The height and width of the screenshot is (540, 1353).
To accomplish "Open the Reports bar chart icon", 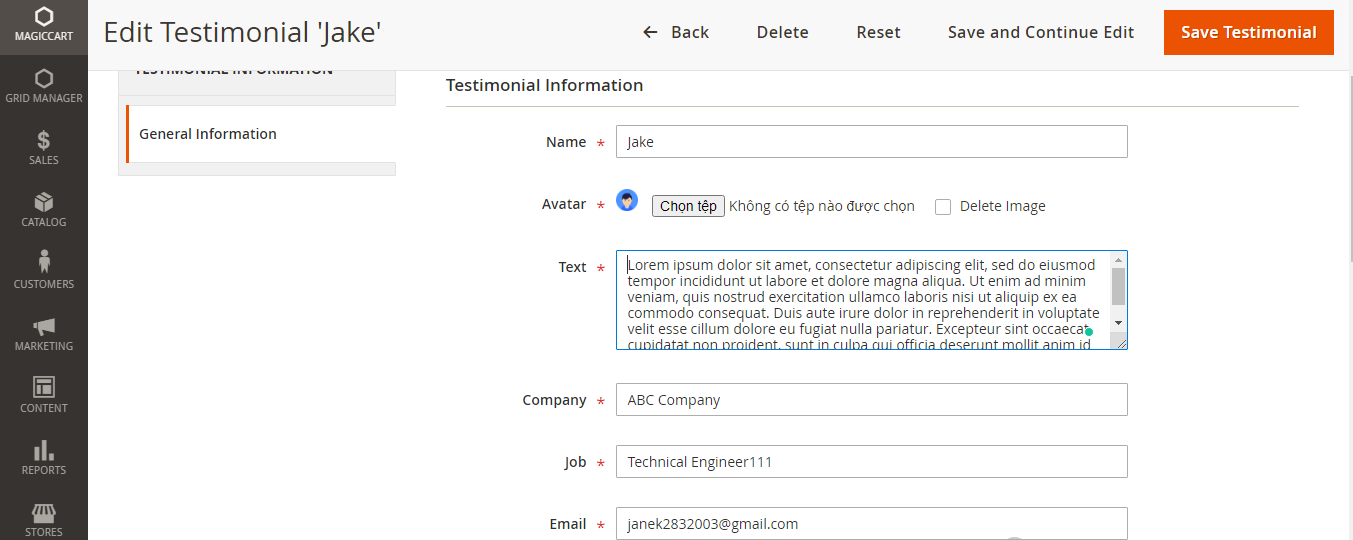I will coord(43,450).
